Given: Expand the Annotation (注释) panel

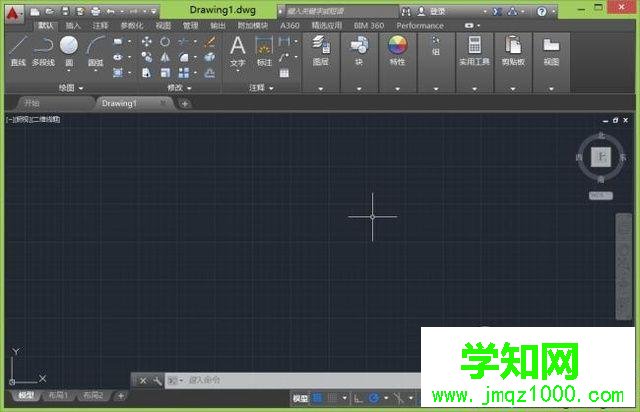Looking at the screenshot, I should pyautogui.click(x=261, y=88).
